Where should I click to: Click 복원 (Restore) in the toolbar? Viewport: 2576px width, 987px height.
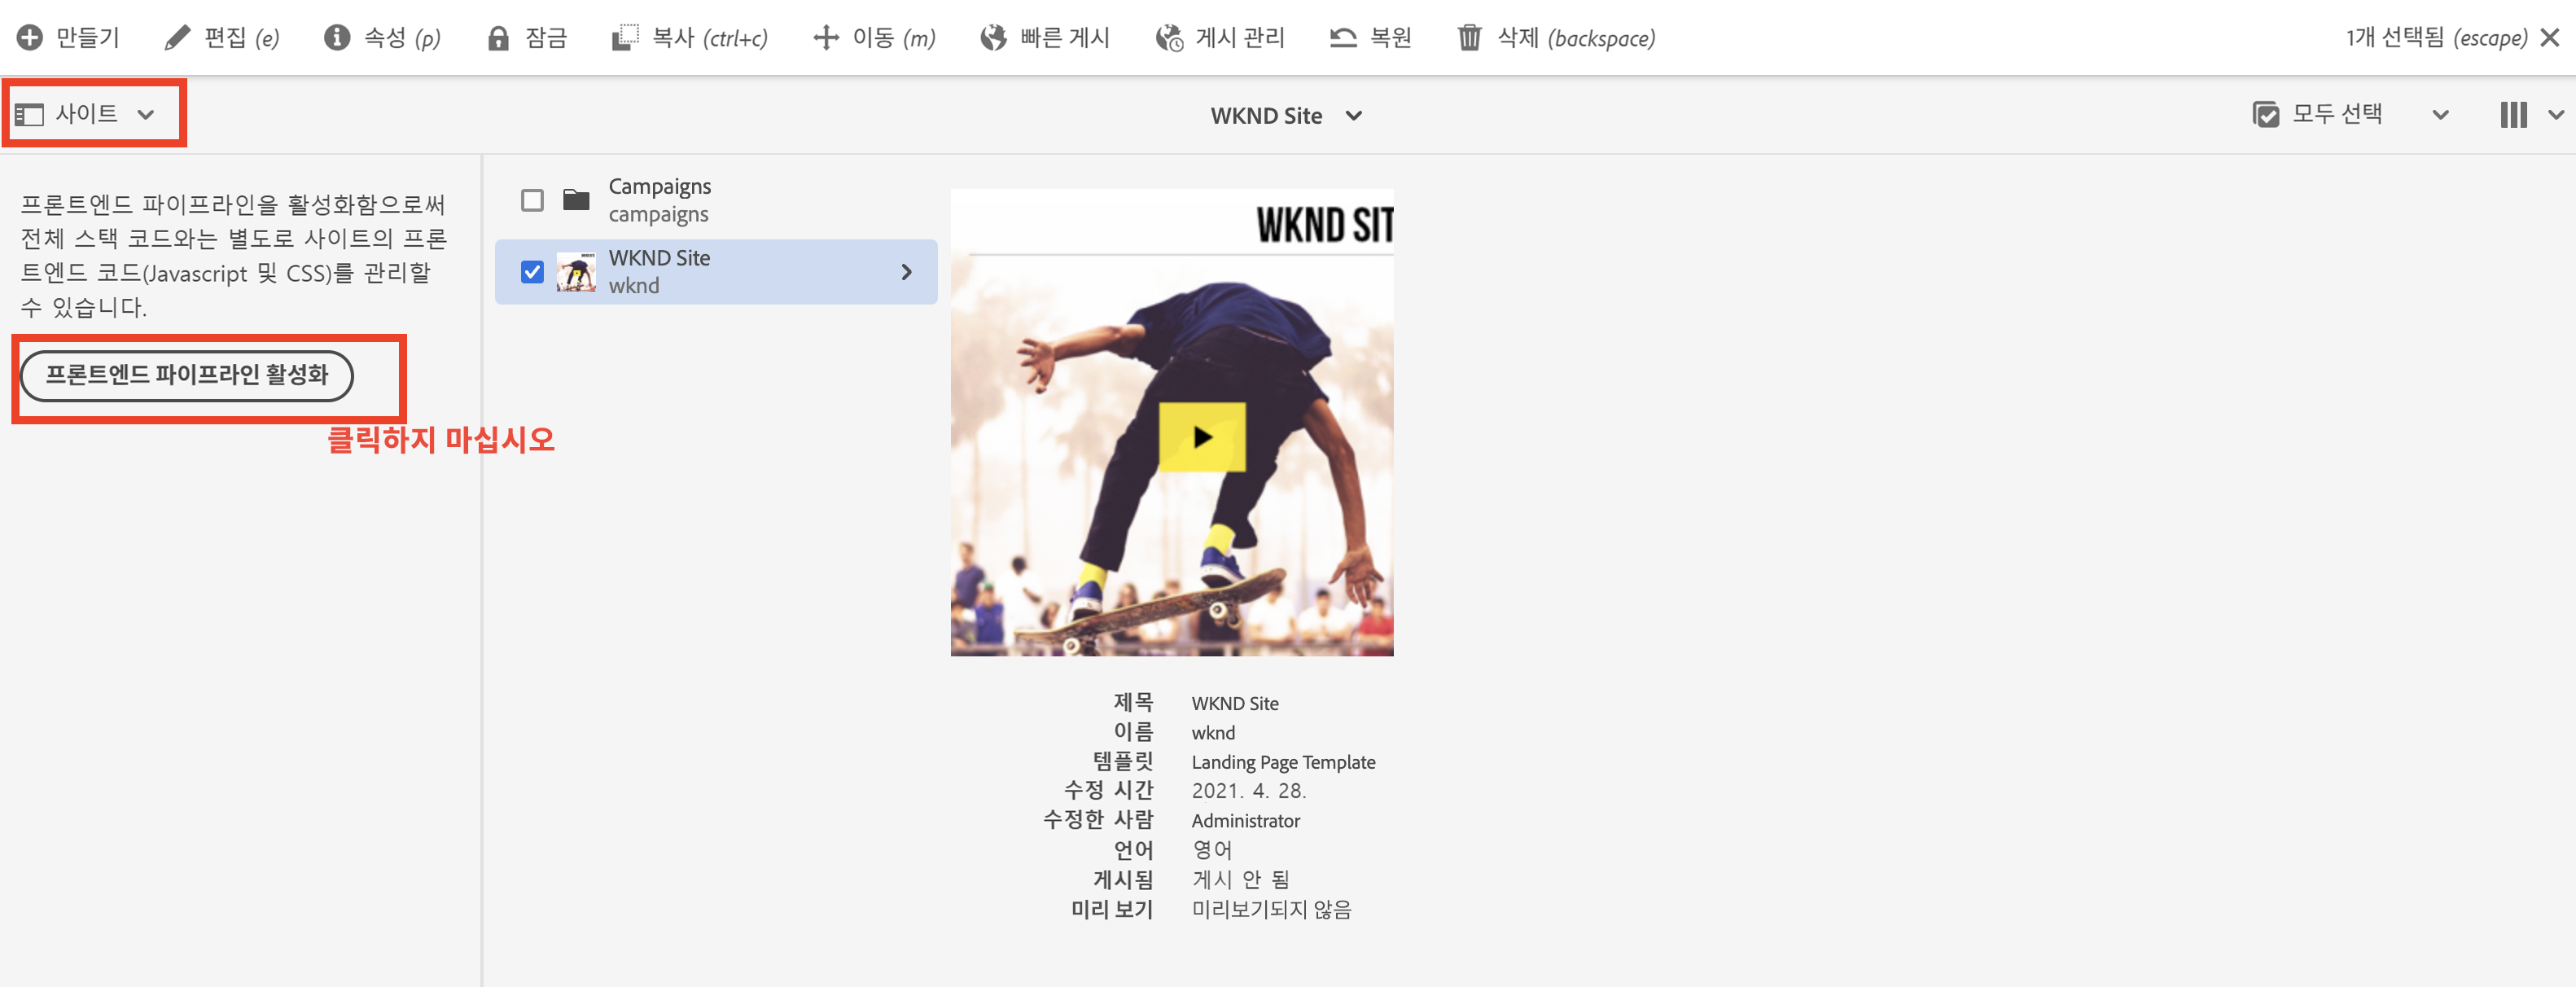coord(1370,38)
